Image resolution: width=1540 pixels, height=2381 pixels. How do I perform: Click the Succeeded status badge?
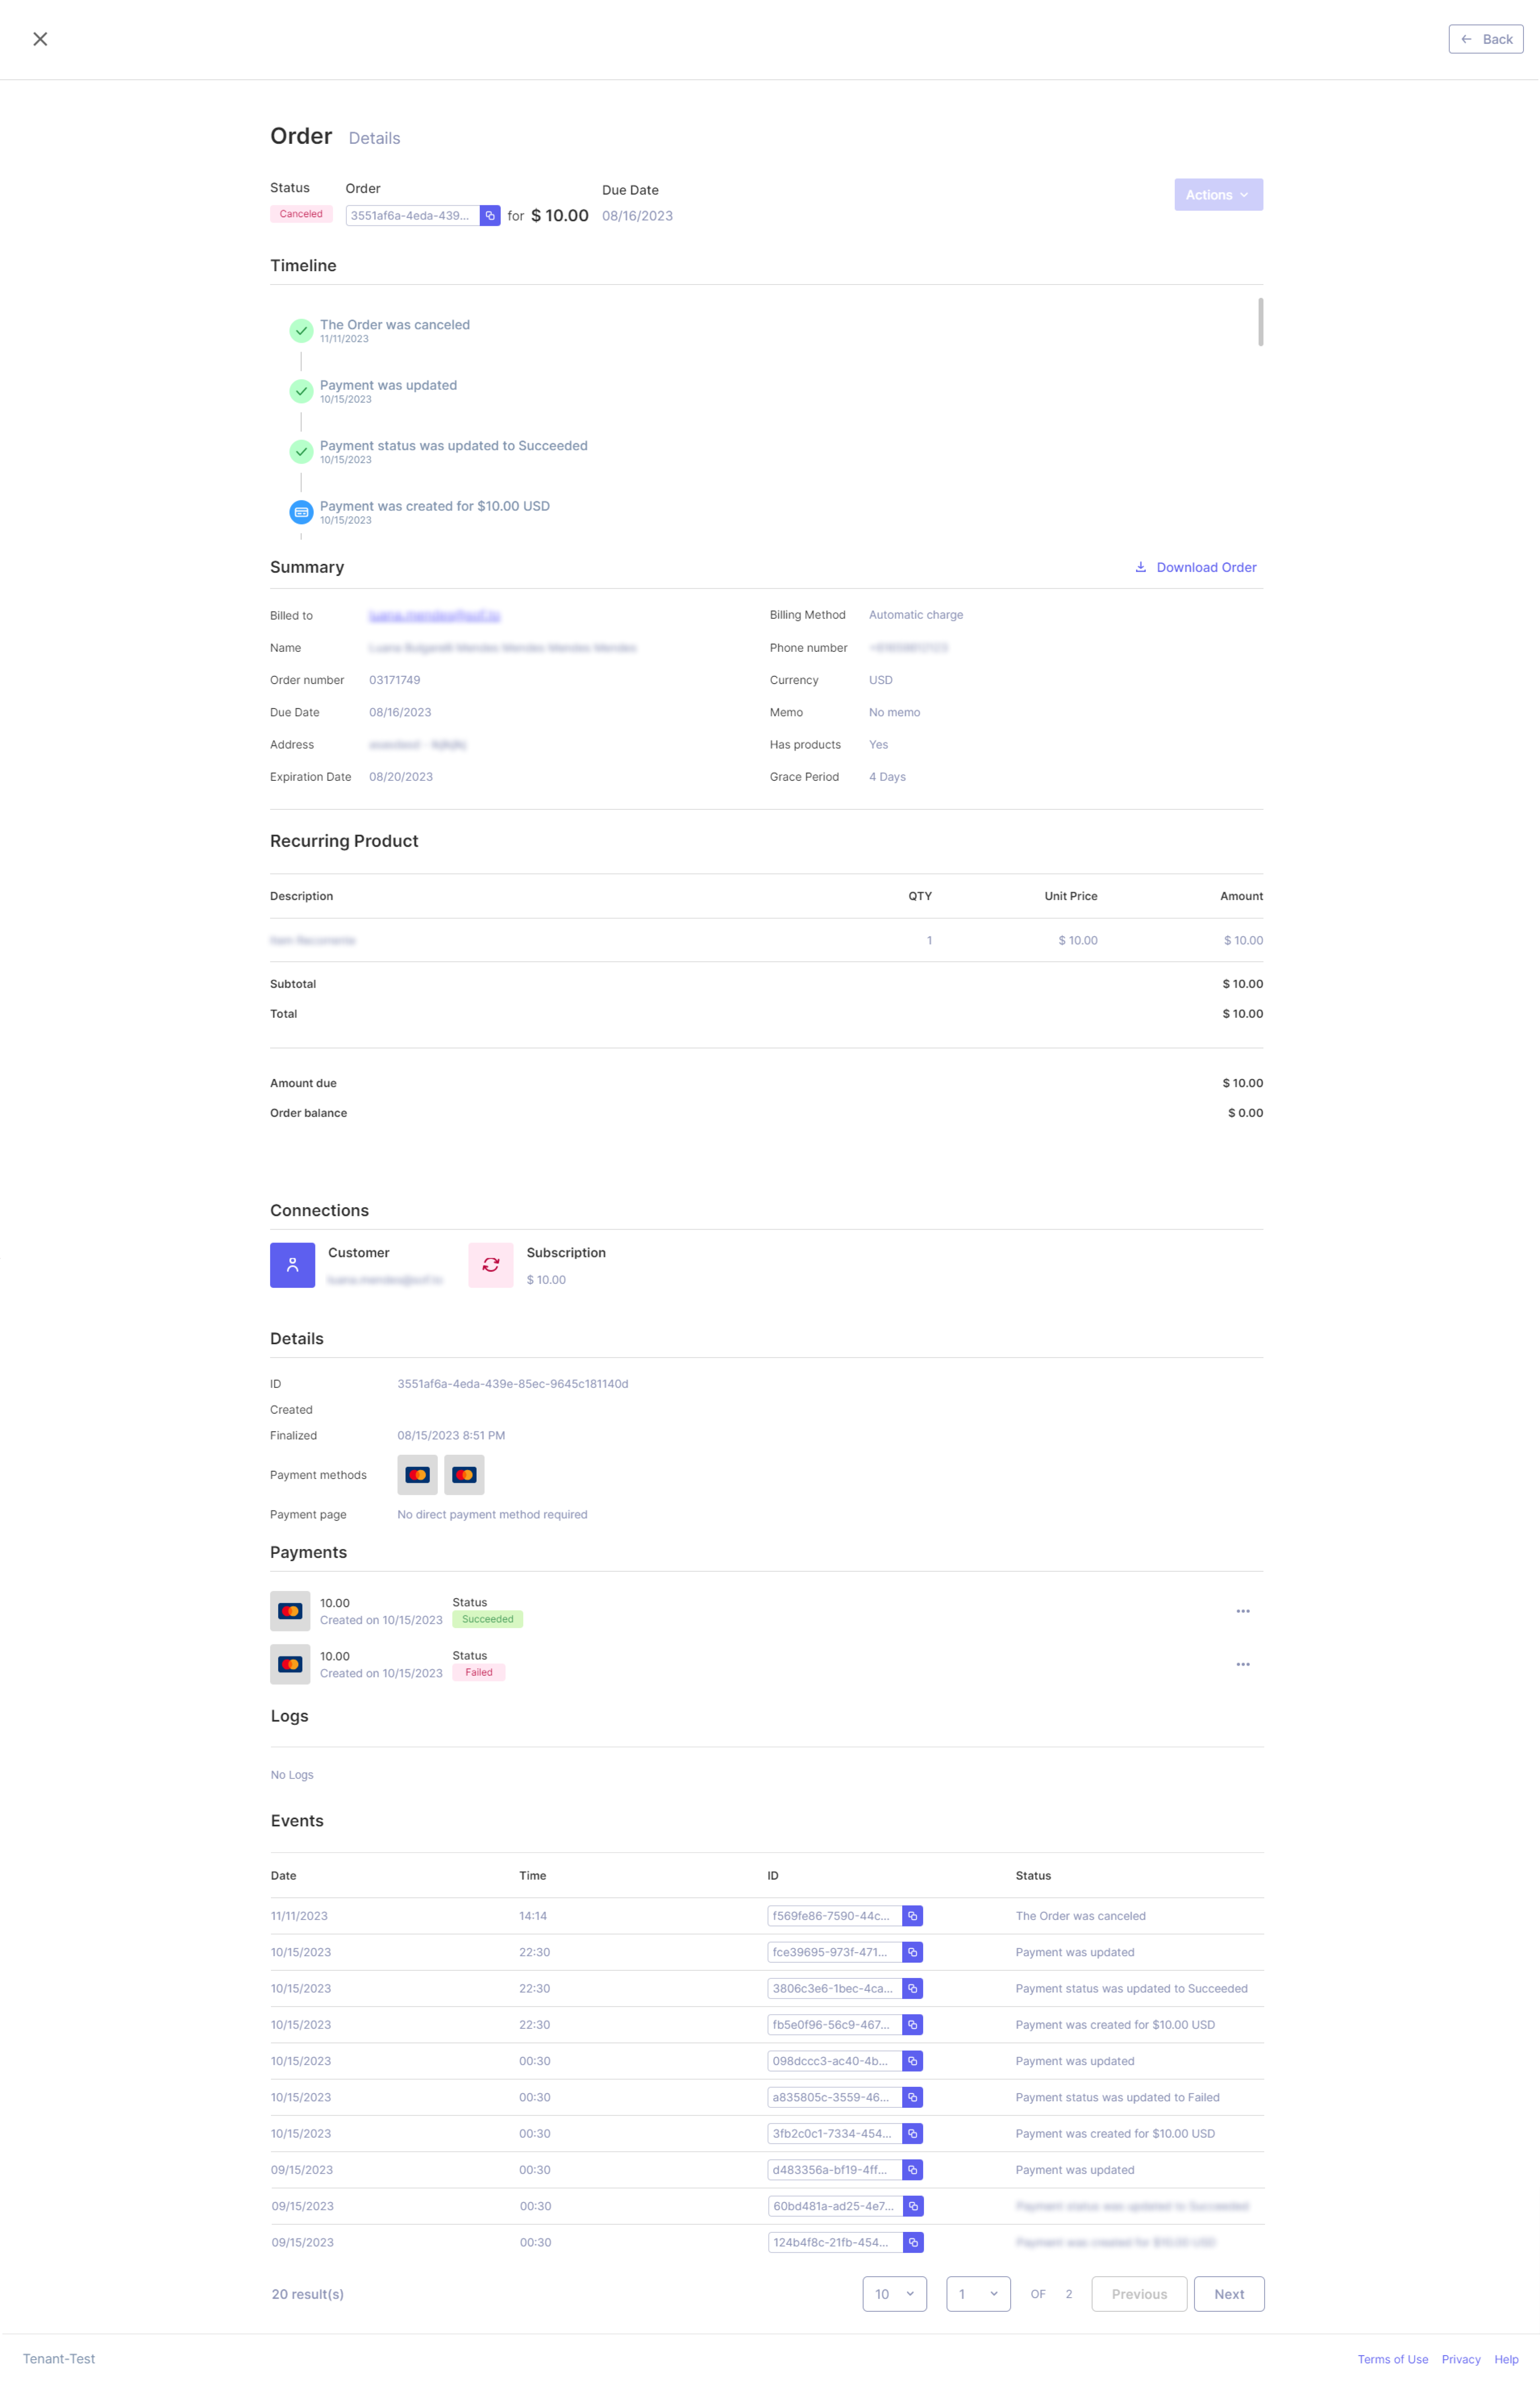(487, 1619)
